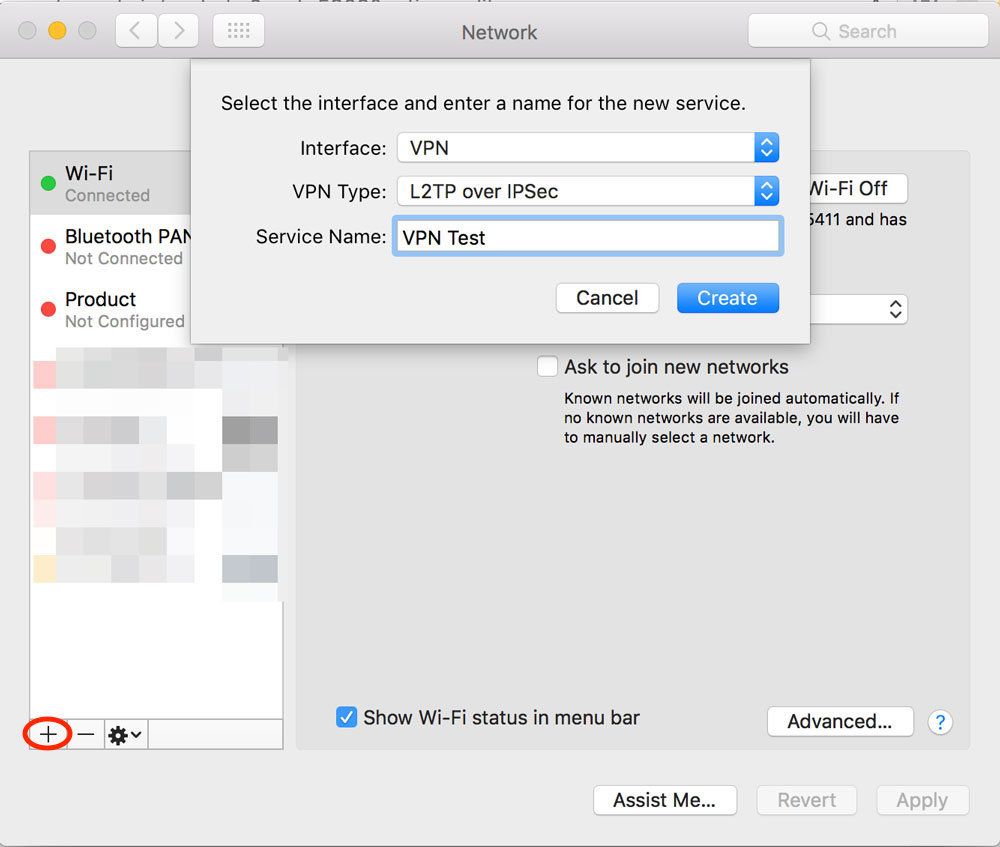
Task: Select Bluetooth PAN in services list
Action: coord(110,246)
